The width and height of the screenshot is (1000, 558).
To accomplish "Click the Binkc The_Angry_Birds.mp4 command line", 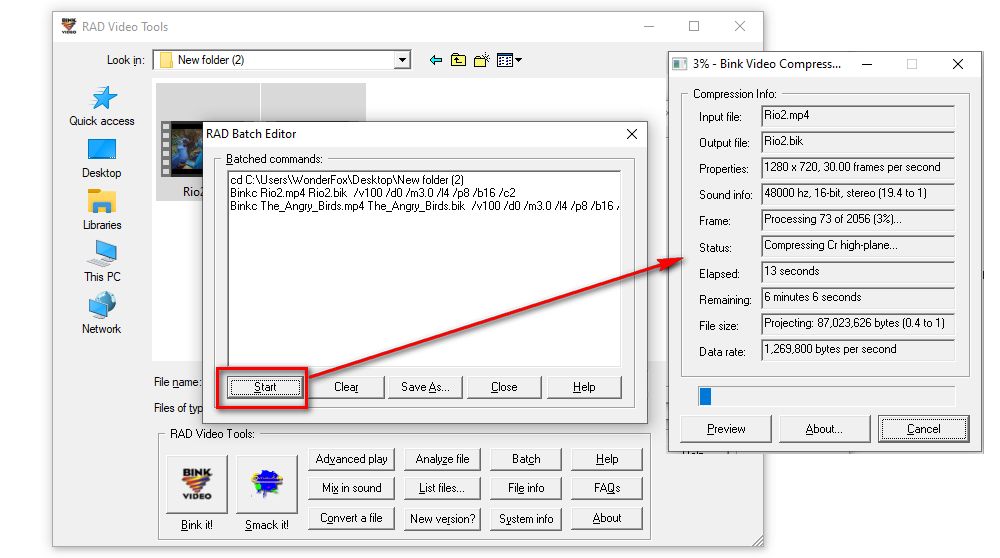I will pos(424,206).
